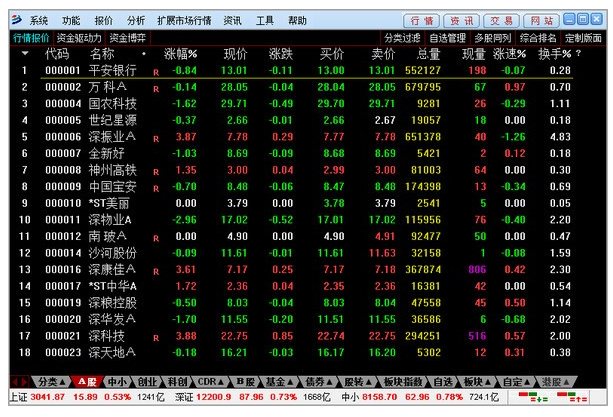Sort by the 总量 column header
Screen dimensions: 613x417
coord(428,54)
